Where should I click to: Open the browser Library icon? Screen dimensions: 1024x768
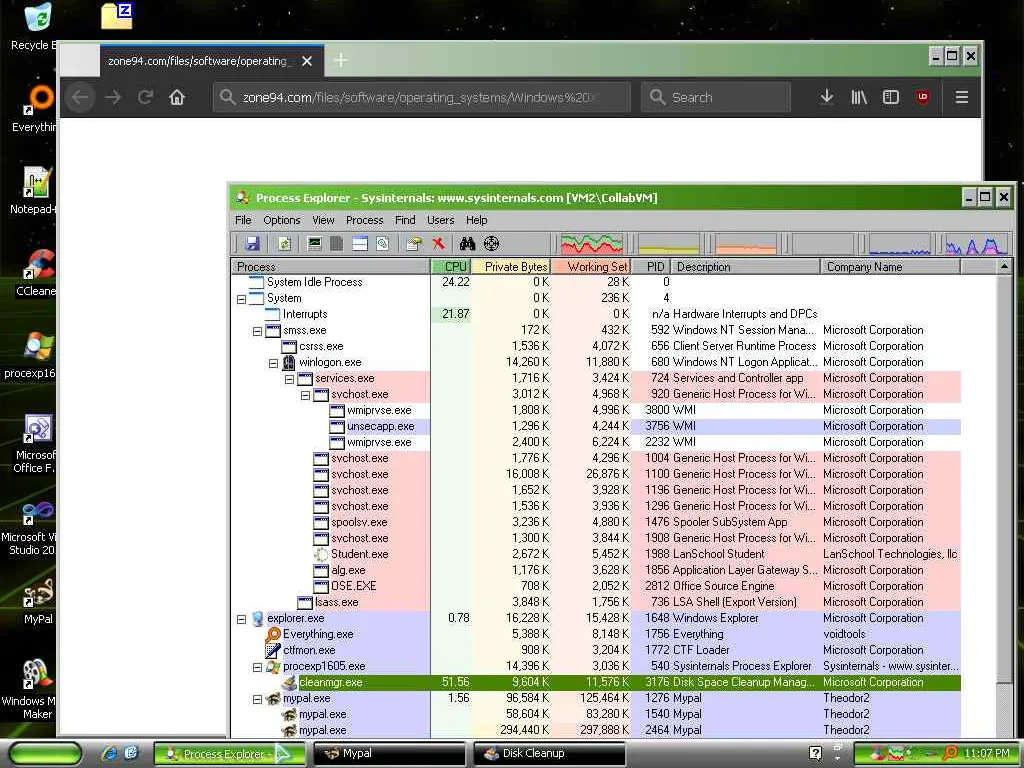tap(859, 97)
